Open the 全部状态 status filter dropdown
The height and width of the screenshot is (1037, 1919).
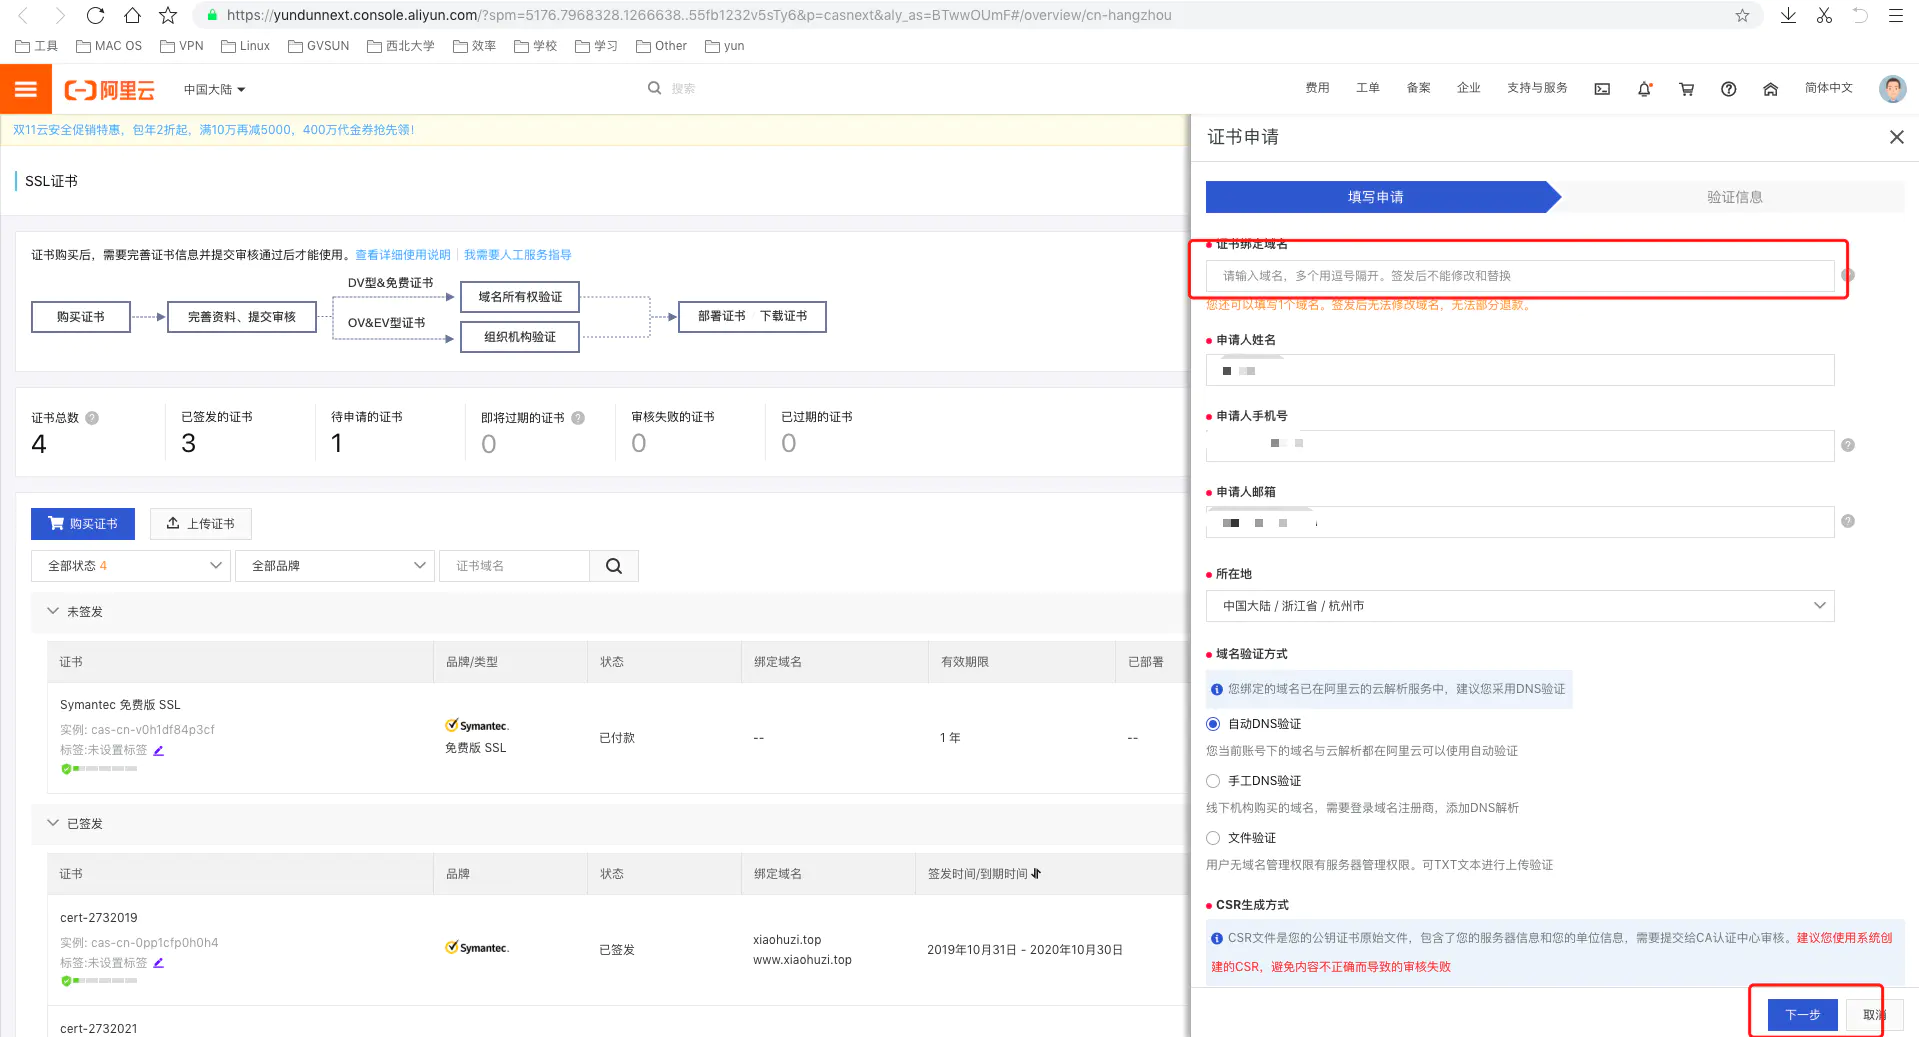131,566
